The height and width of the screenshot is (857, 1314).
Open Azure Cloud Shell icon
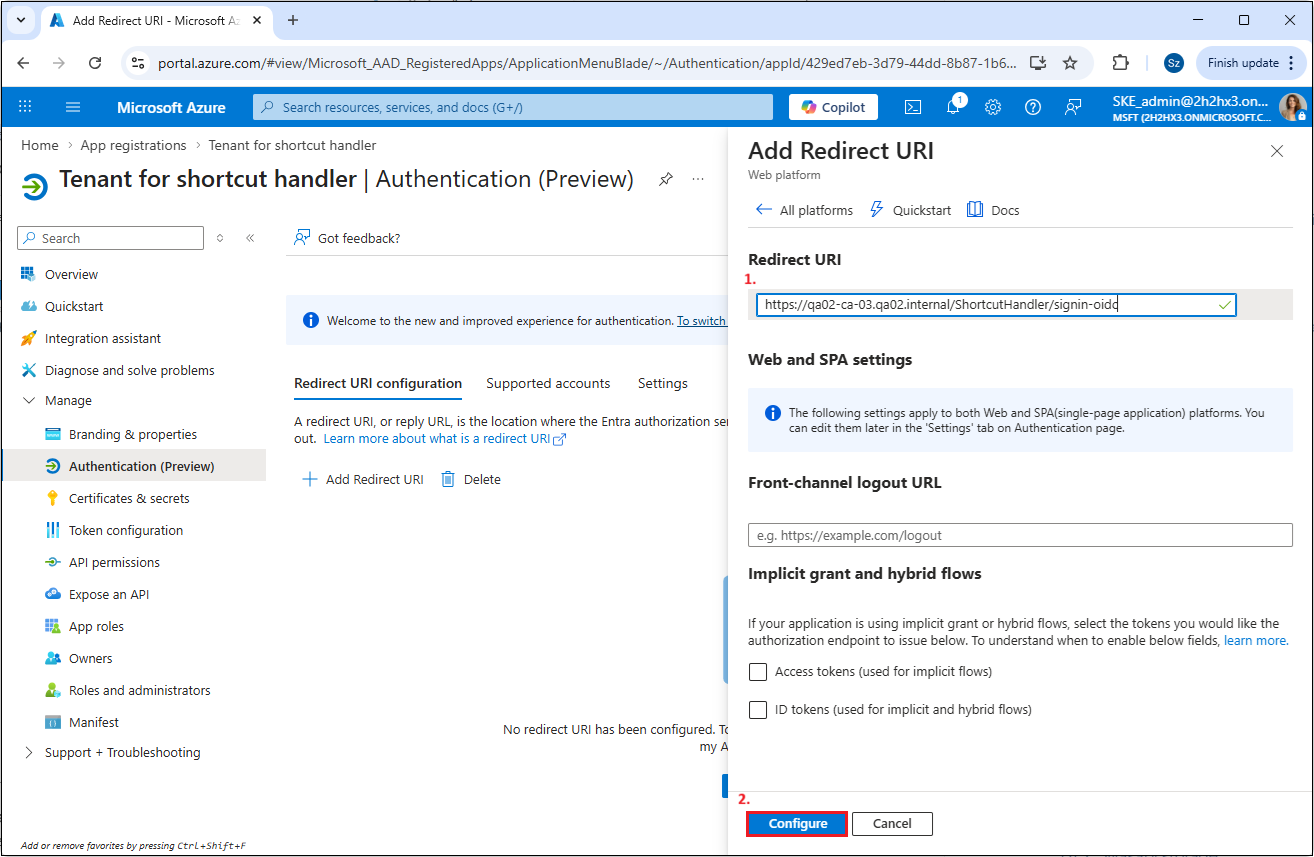[913, 107]
